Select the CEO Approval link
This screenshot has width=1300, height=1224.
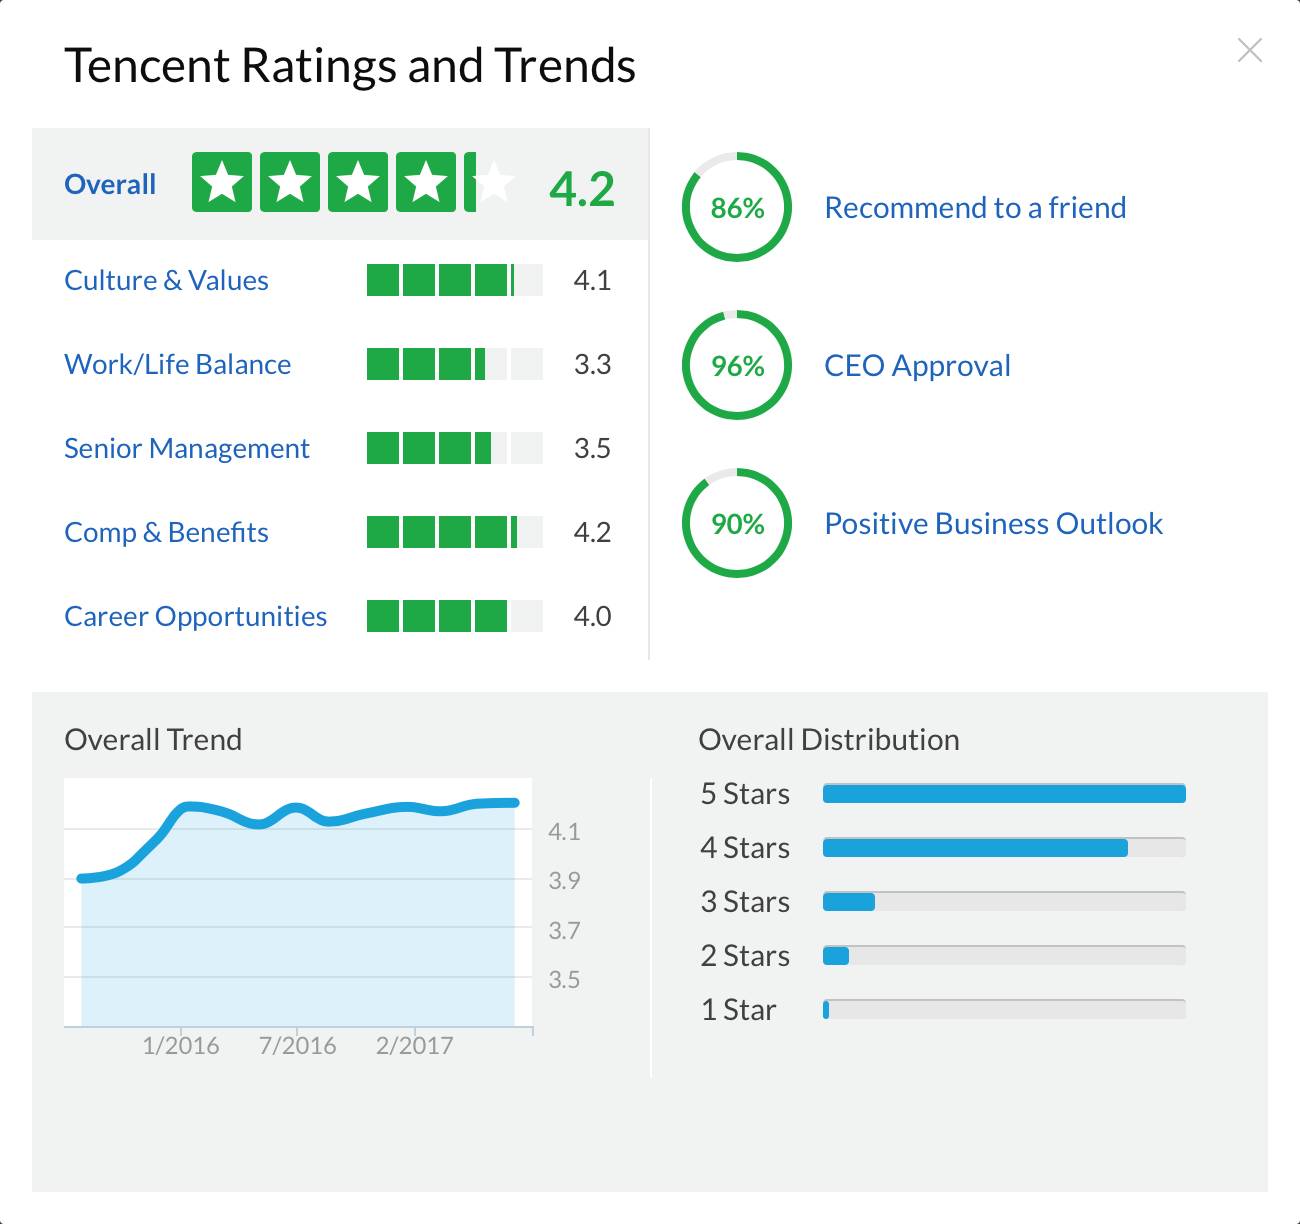917,365
